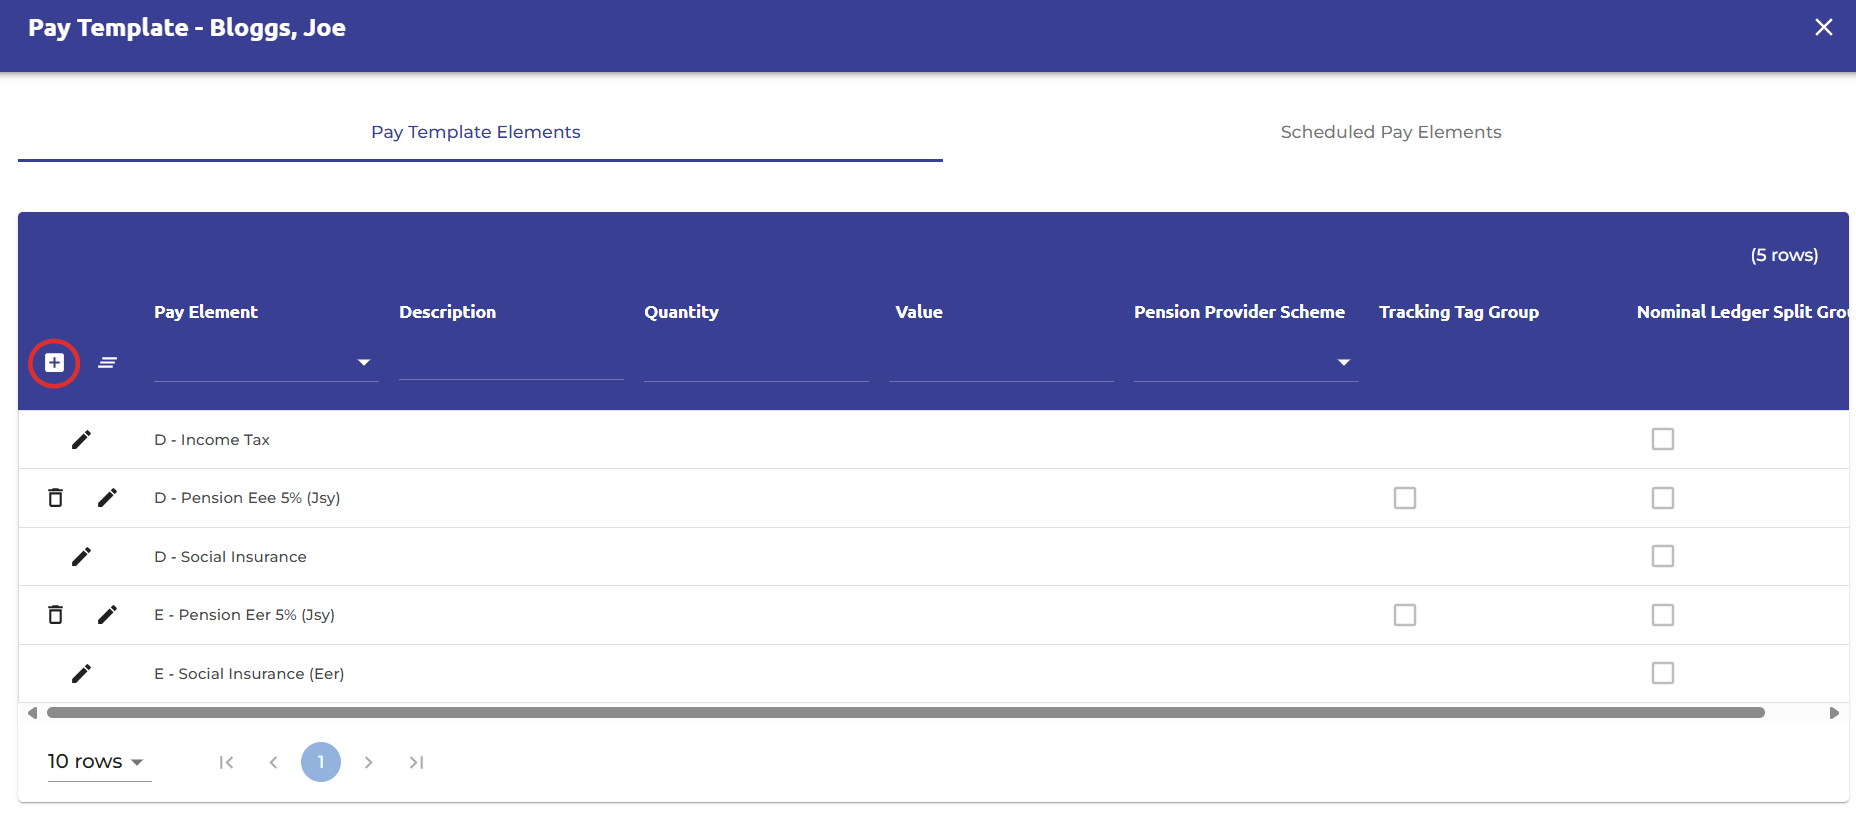Viewport: 1856px width, 813px height.
Task: Click the Value column header
Action: point(919,312)
